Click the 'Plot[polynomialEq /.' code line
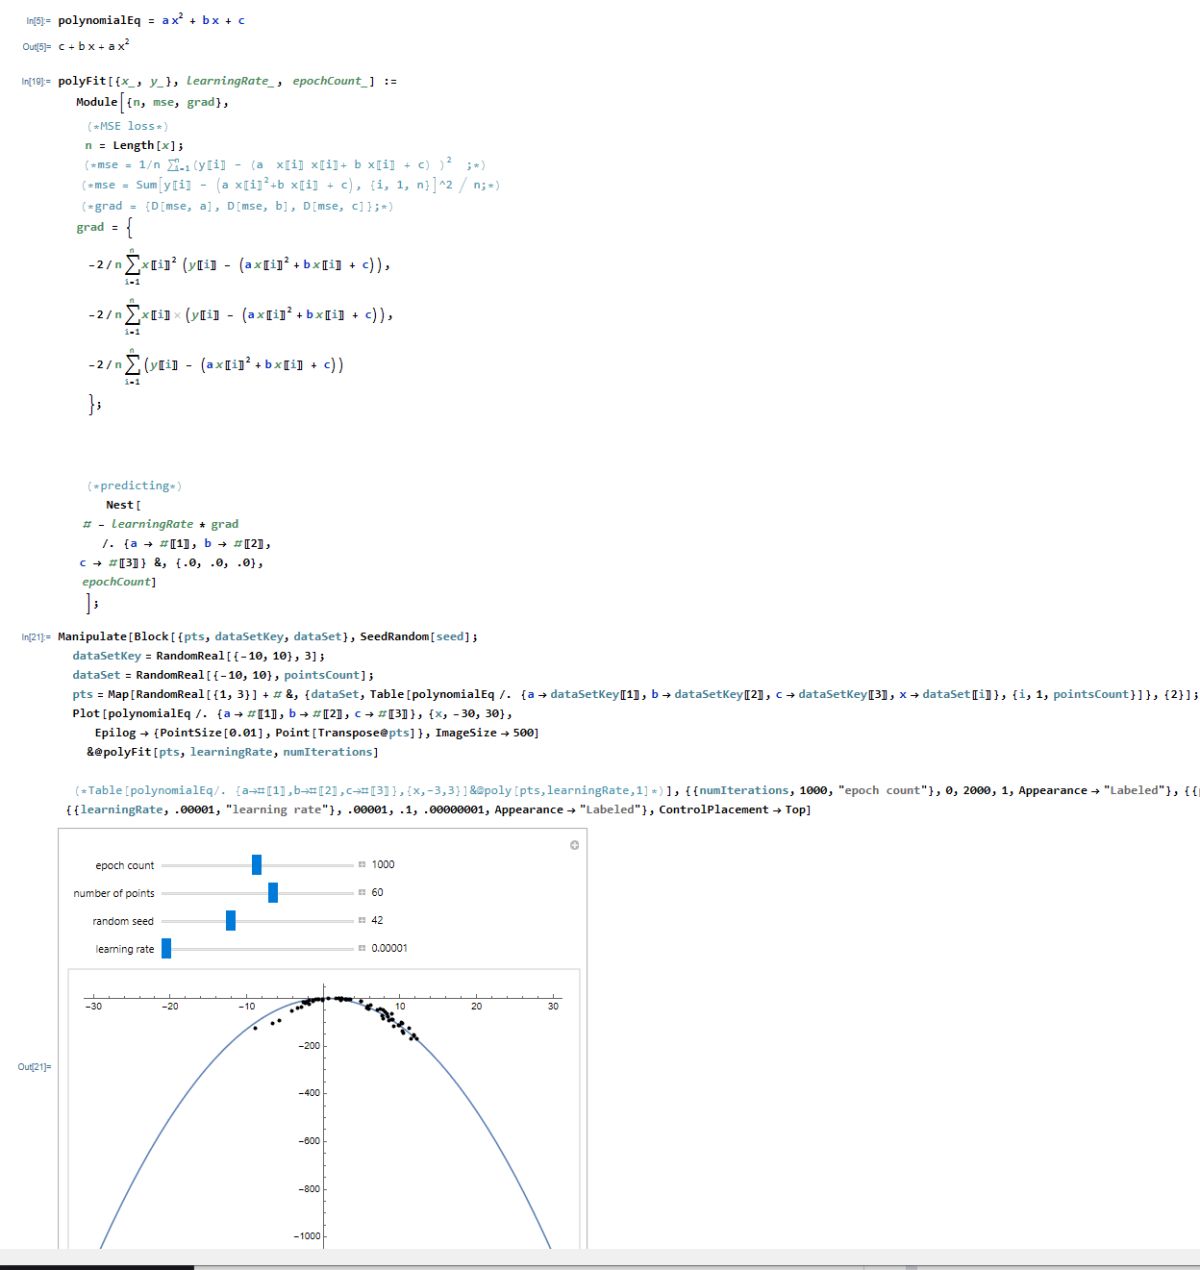Viewport: 1200px width, 1270px height. pyautogui.click(x=292, y=714)
